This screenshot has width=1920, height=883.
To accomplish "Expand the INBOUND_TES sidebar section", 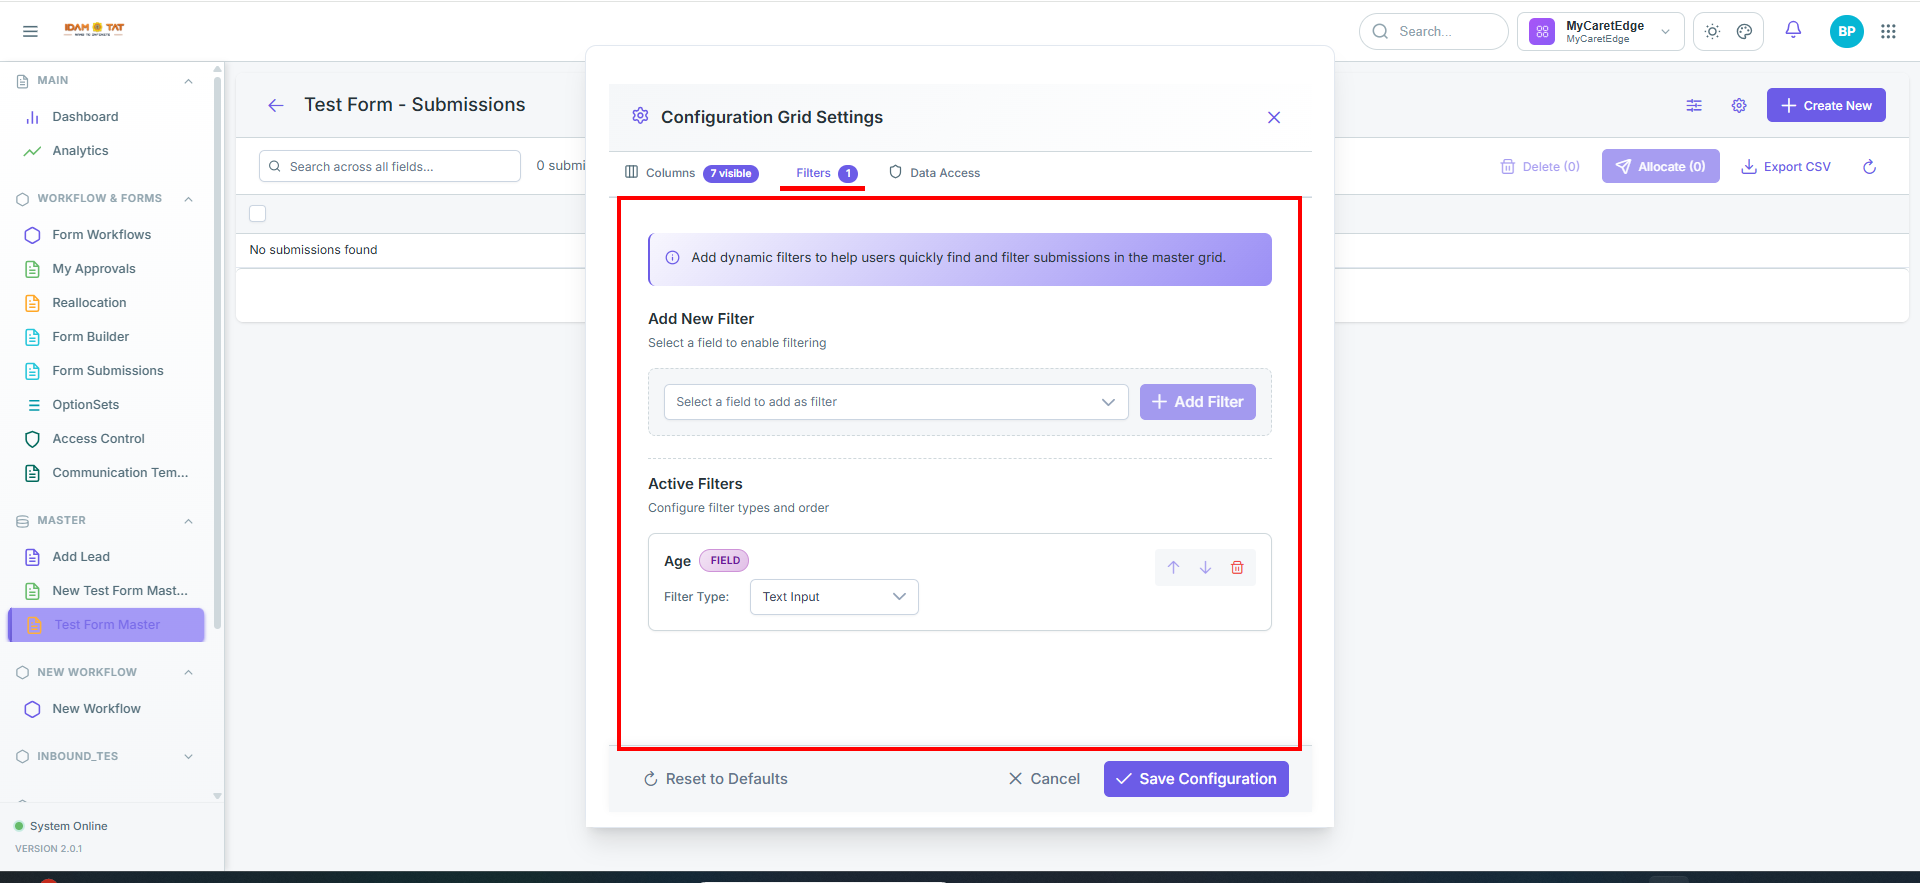I will click(x=188, y=757).
